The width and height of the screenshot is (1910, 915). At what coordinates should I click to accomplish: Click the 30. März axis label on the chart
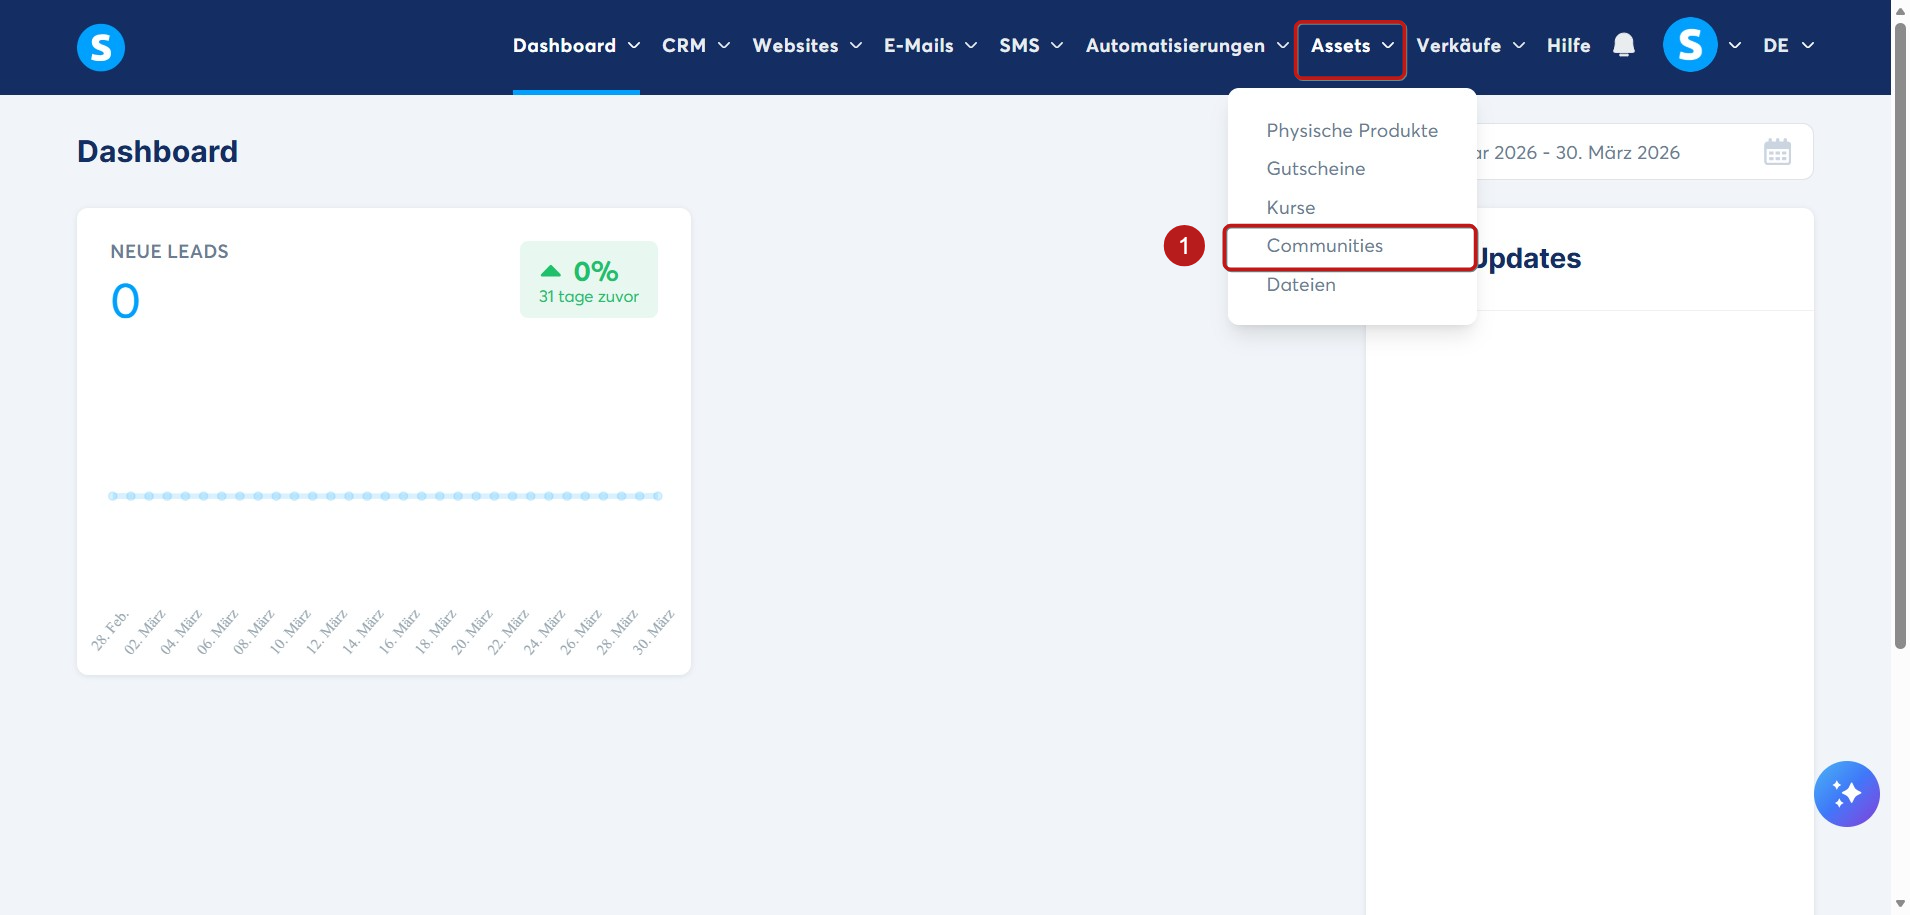pyautogui.click(x=654, y=631)
